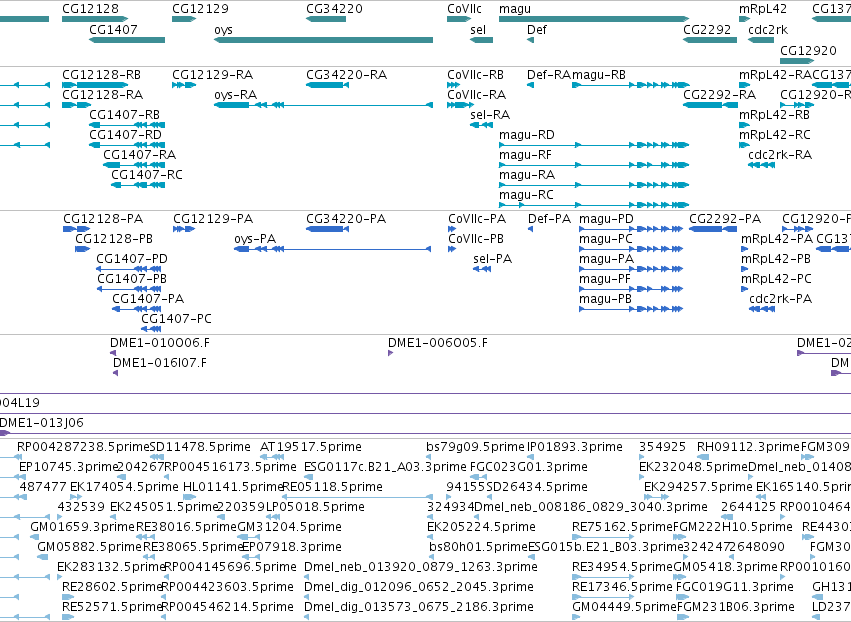Open protein CG12129-PA
Image resolution: width=851 pixels, height=622 pixels.
[x=213, y=219]
